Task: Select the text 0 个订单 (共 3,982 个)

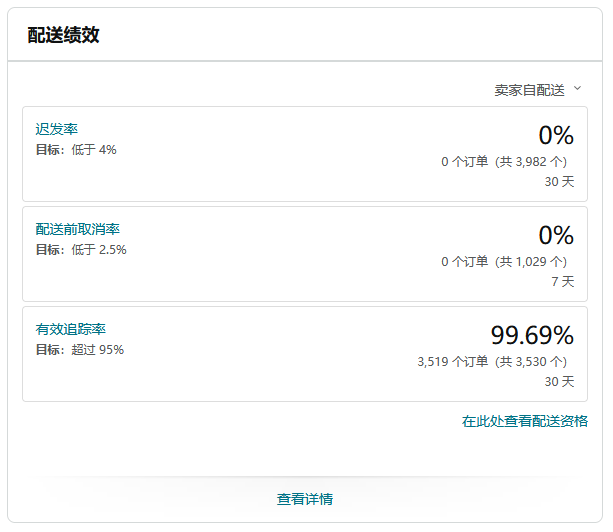Action: coord(504,161)
